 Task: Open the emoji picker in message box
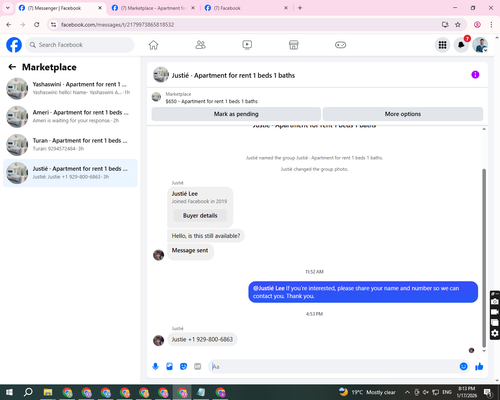point(463,367)
